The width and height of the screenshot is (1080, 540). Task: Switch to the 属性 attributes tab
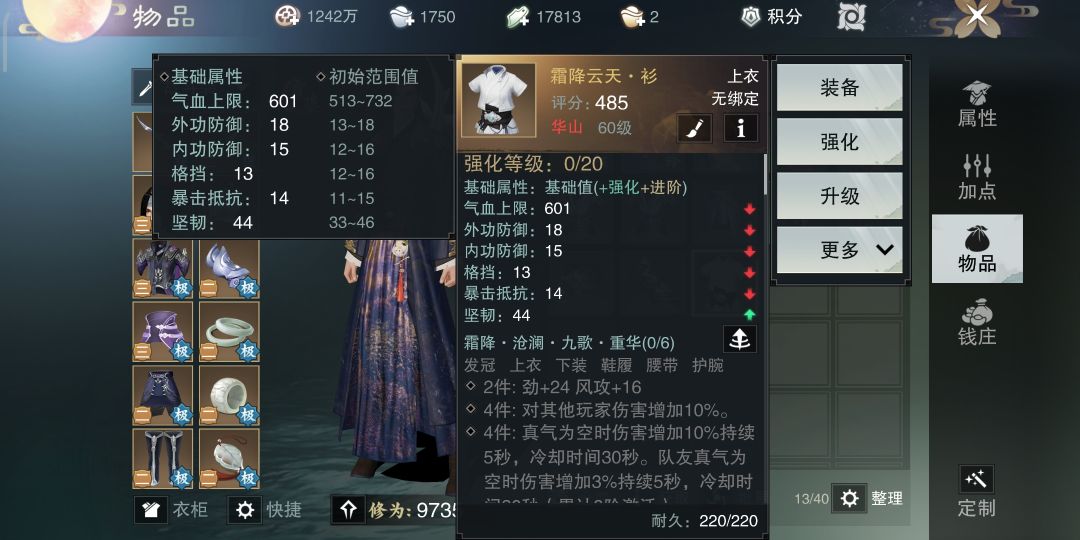click(x=977, y=104)
